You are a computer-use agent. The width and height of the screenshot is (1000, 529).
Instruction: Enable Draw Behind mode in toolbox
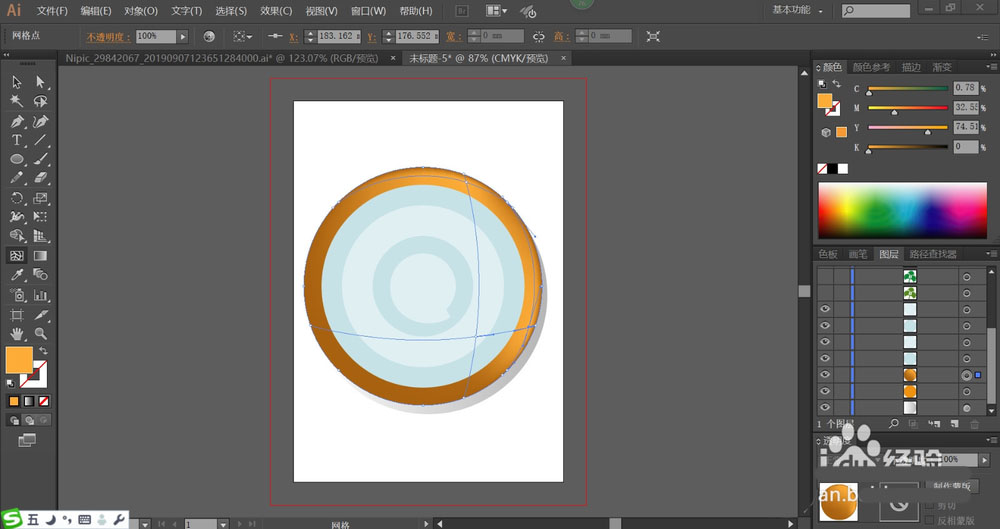coord(29,421)
